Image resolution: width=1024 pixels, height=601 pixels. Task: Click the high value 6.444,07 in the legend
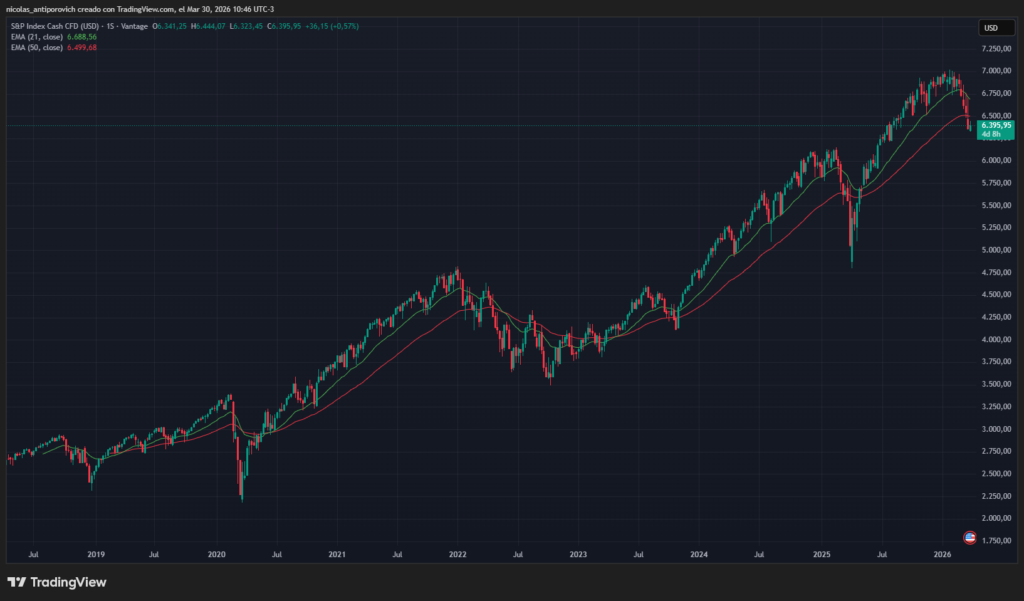(x=207, y=27)
